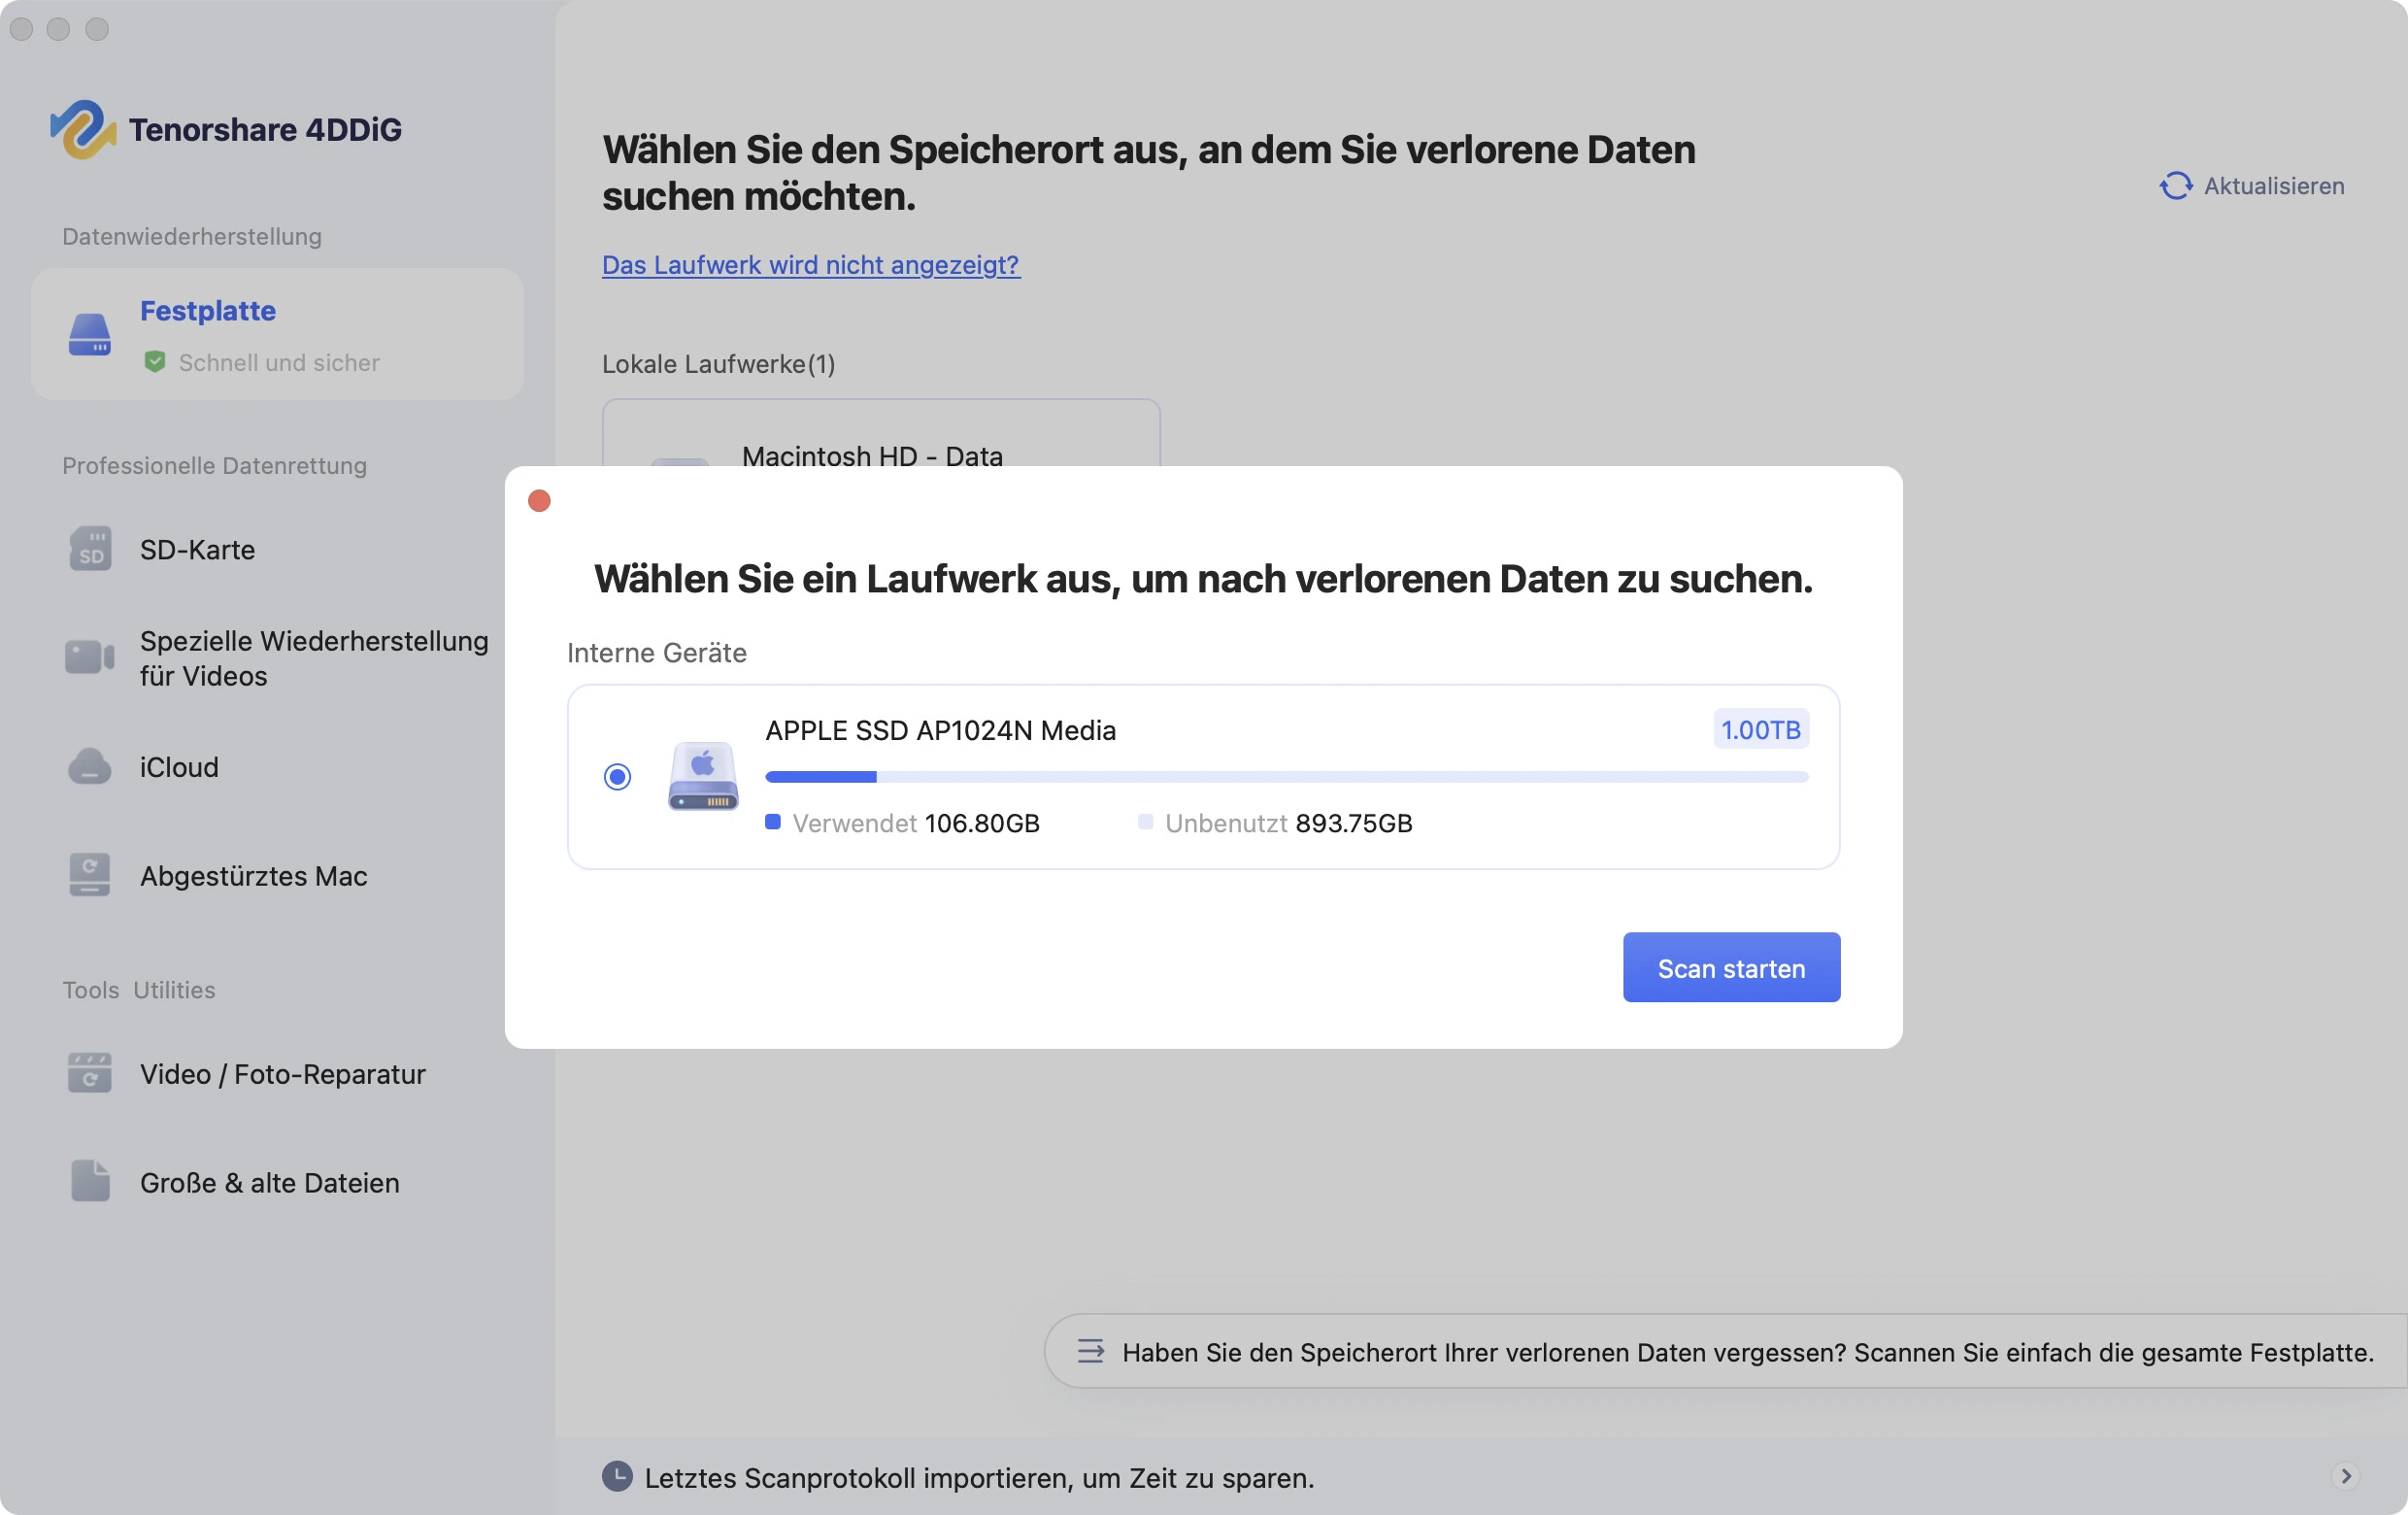
Task: Click the SD-Karte icon in sidebar
Action: [90, 549]
